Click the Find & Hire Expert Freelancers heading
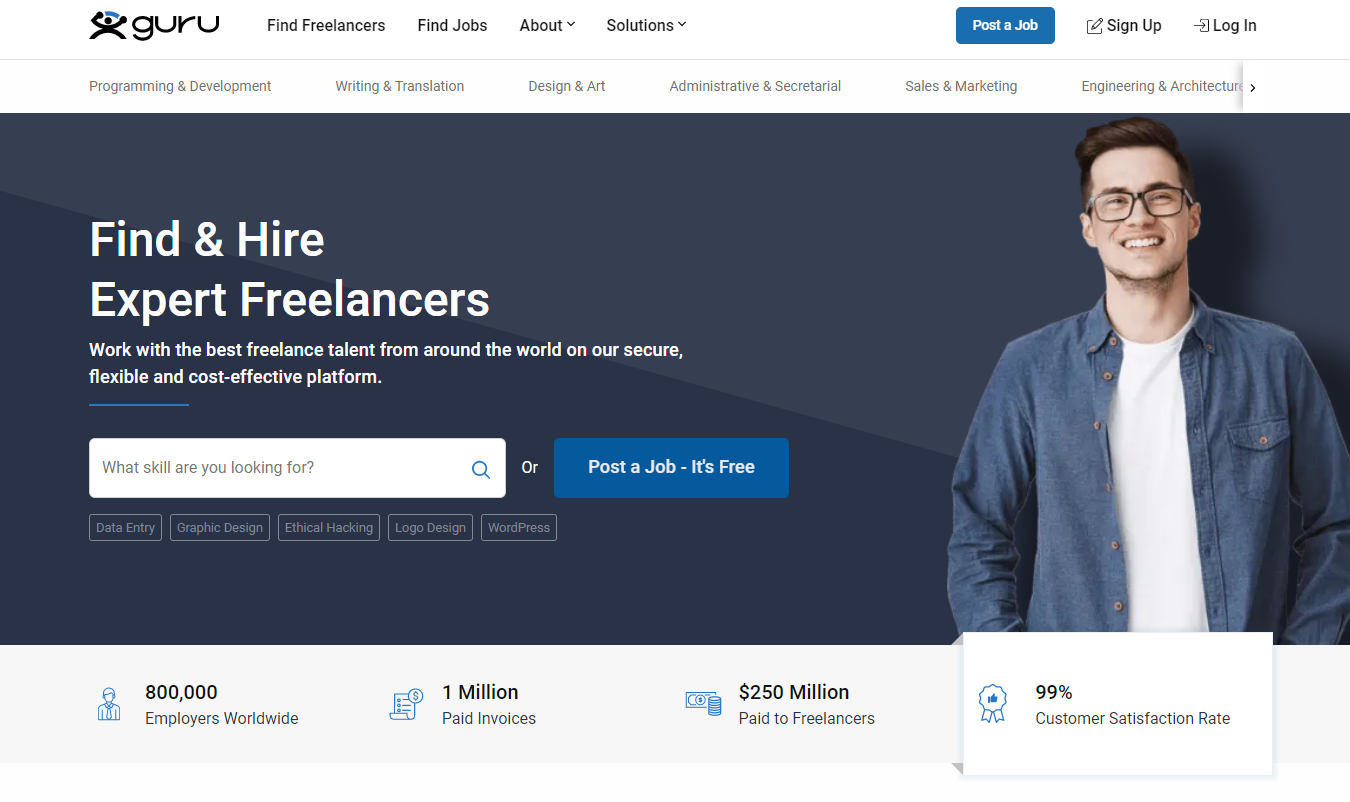This screenshot has width=1350, height=802. 290,269
